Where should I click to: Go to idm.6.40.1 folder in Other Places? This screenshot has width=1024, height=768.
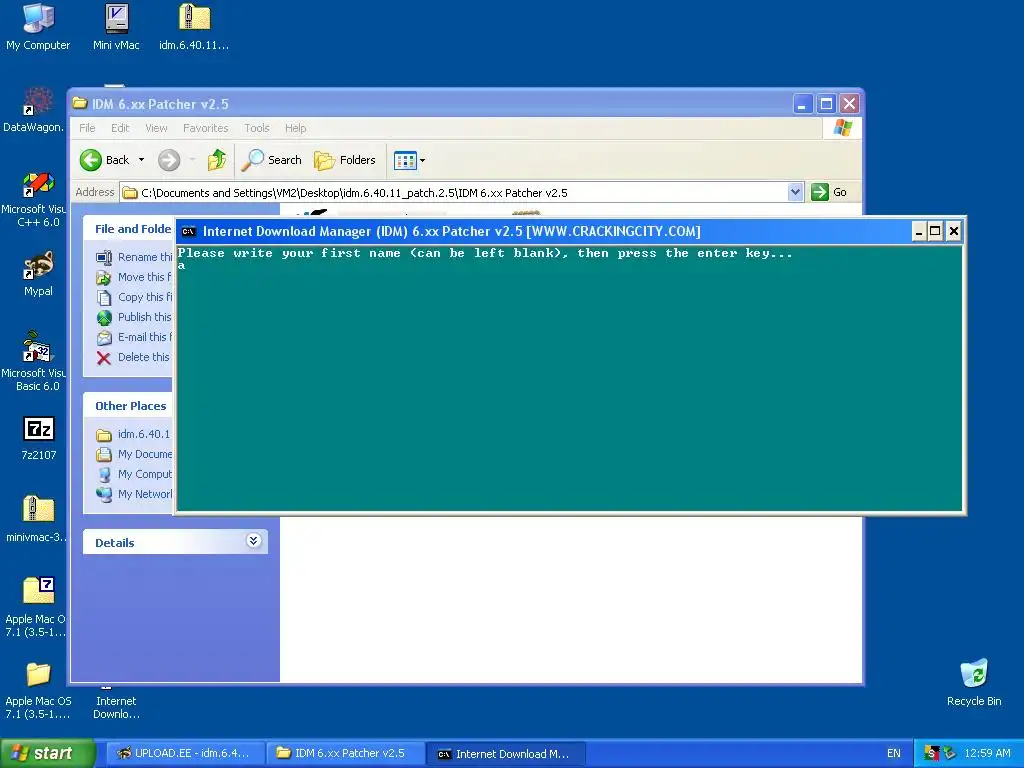coord(133,434)
